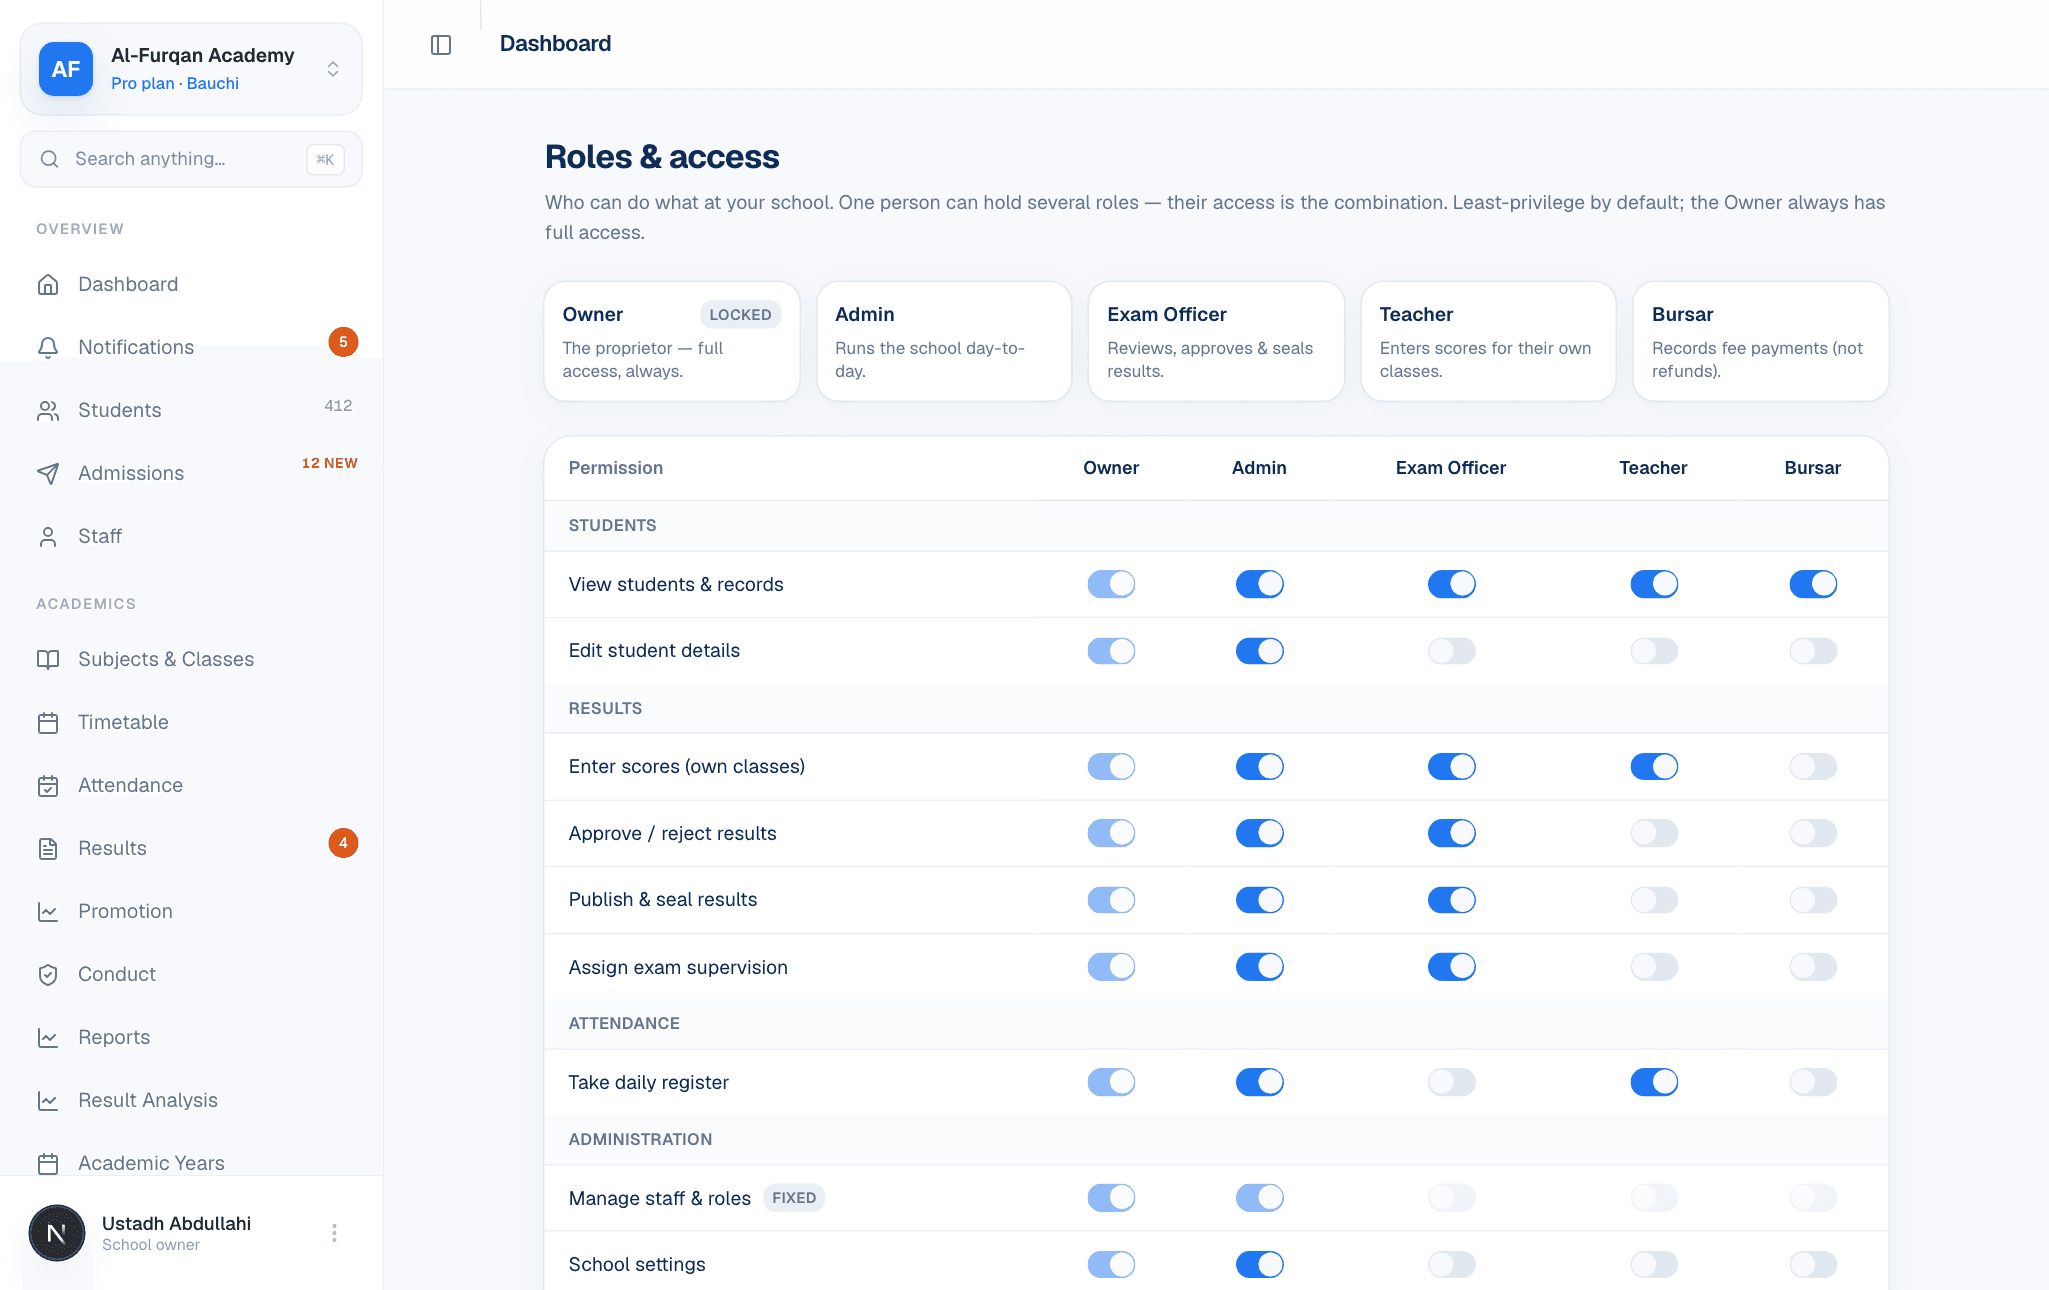Screen dimensions: 2049x1290
Task: Click the FIXED badge on Manage staff
Action: pos(794,1198)
